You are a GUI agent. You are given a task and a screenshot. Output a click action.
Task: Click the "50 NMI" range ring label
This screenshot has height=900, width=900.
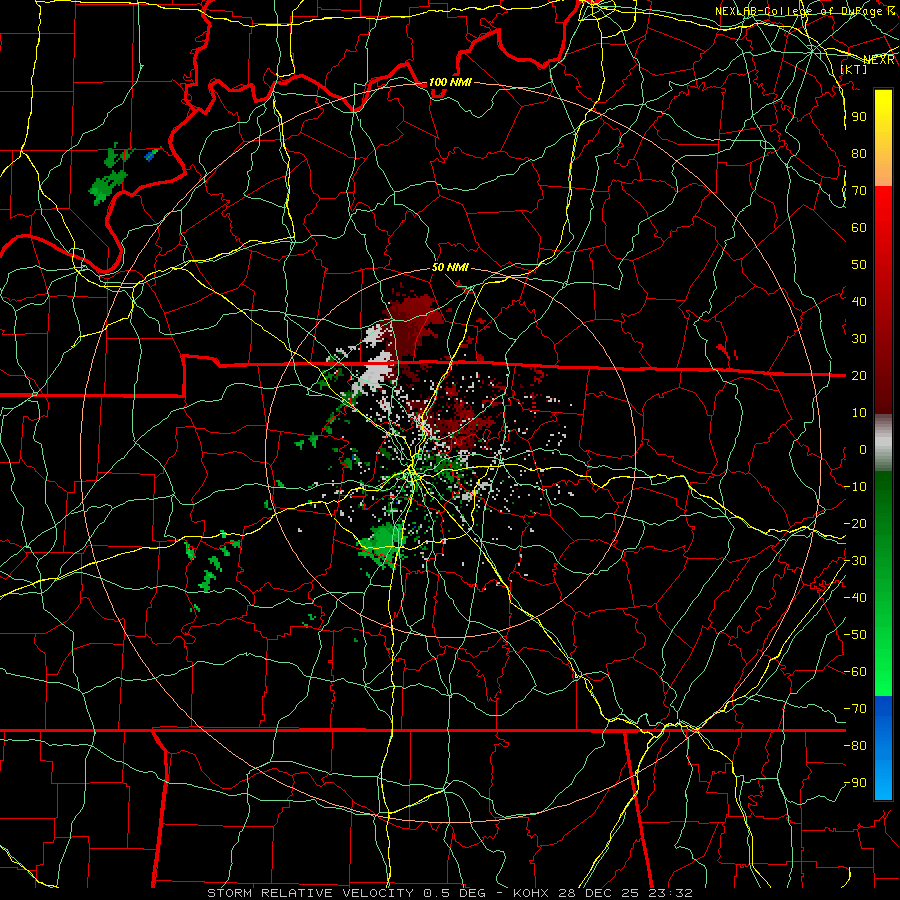(x=450, y=267)
